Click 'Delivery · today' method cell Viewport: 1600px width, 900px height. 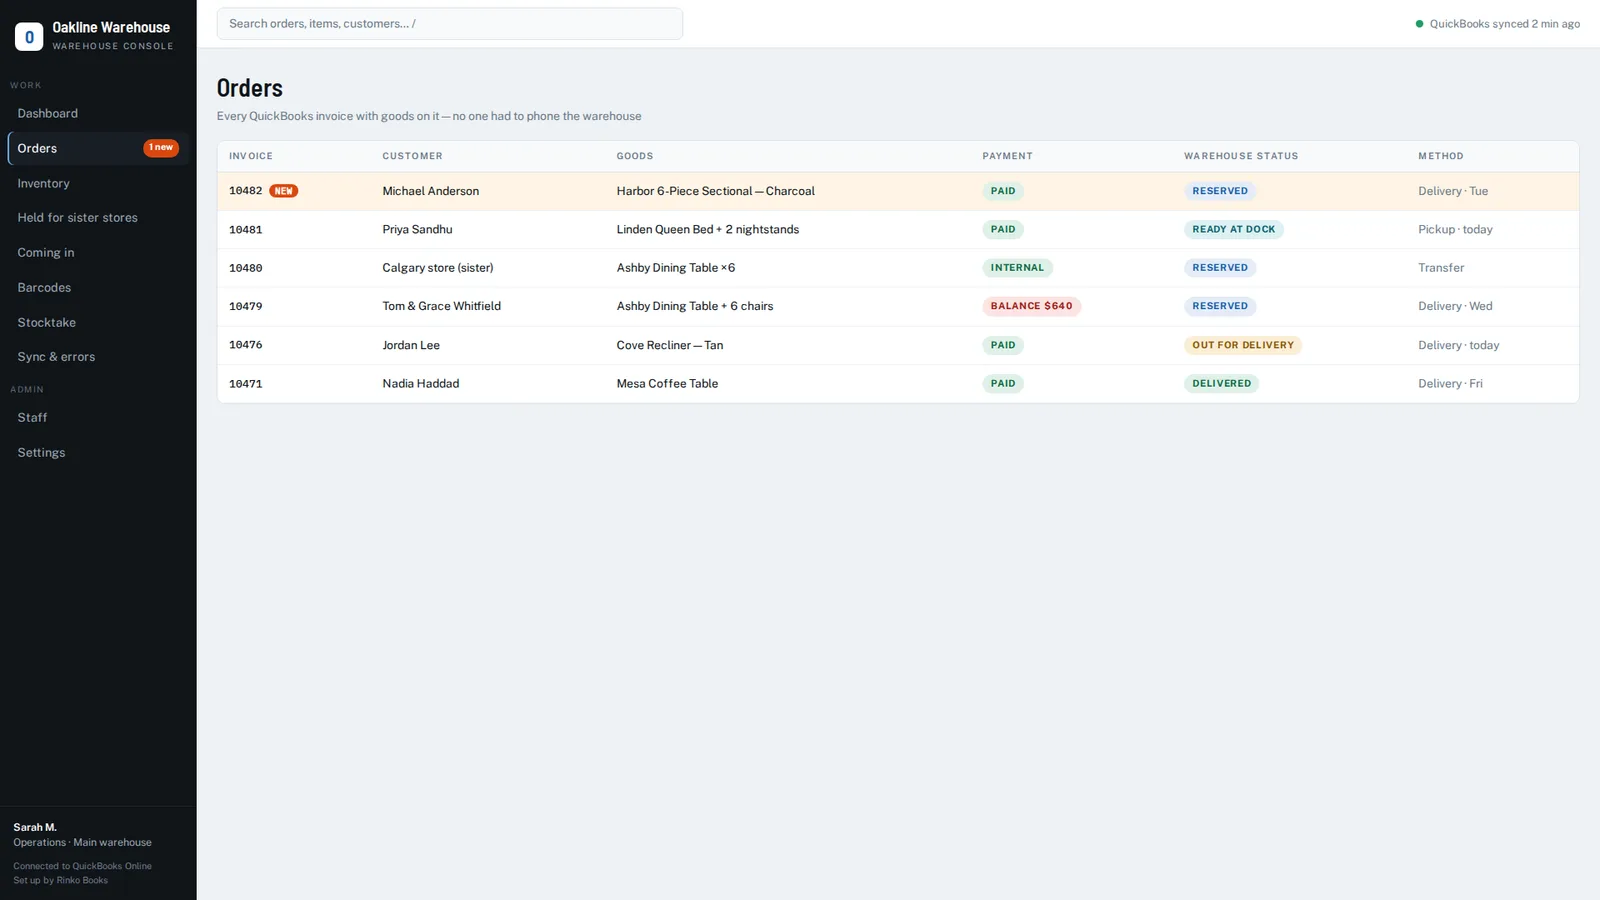pos(1459,345)
